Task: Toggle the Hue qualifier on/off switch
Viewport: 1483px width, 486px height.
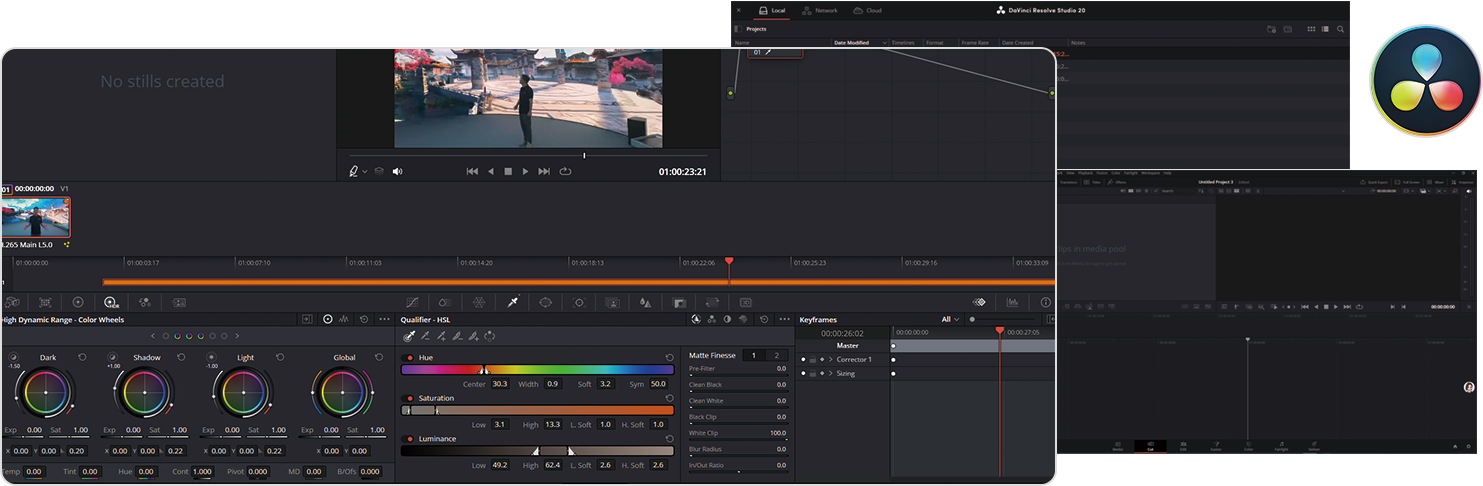Action: [x=408, y=357]
